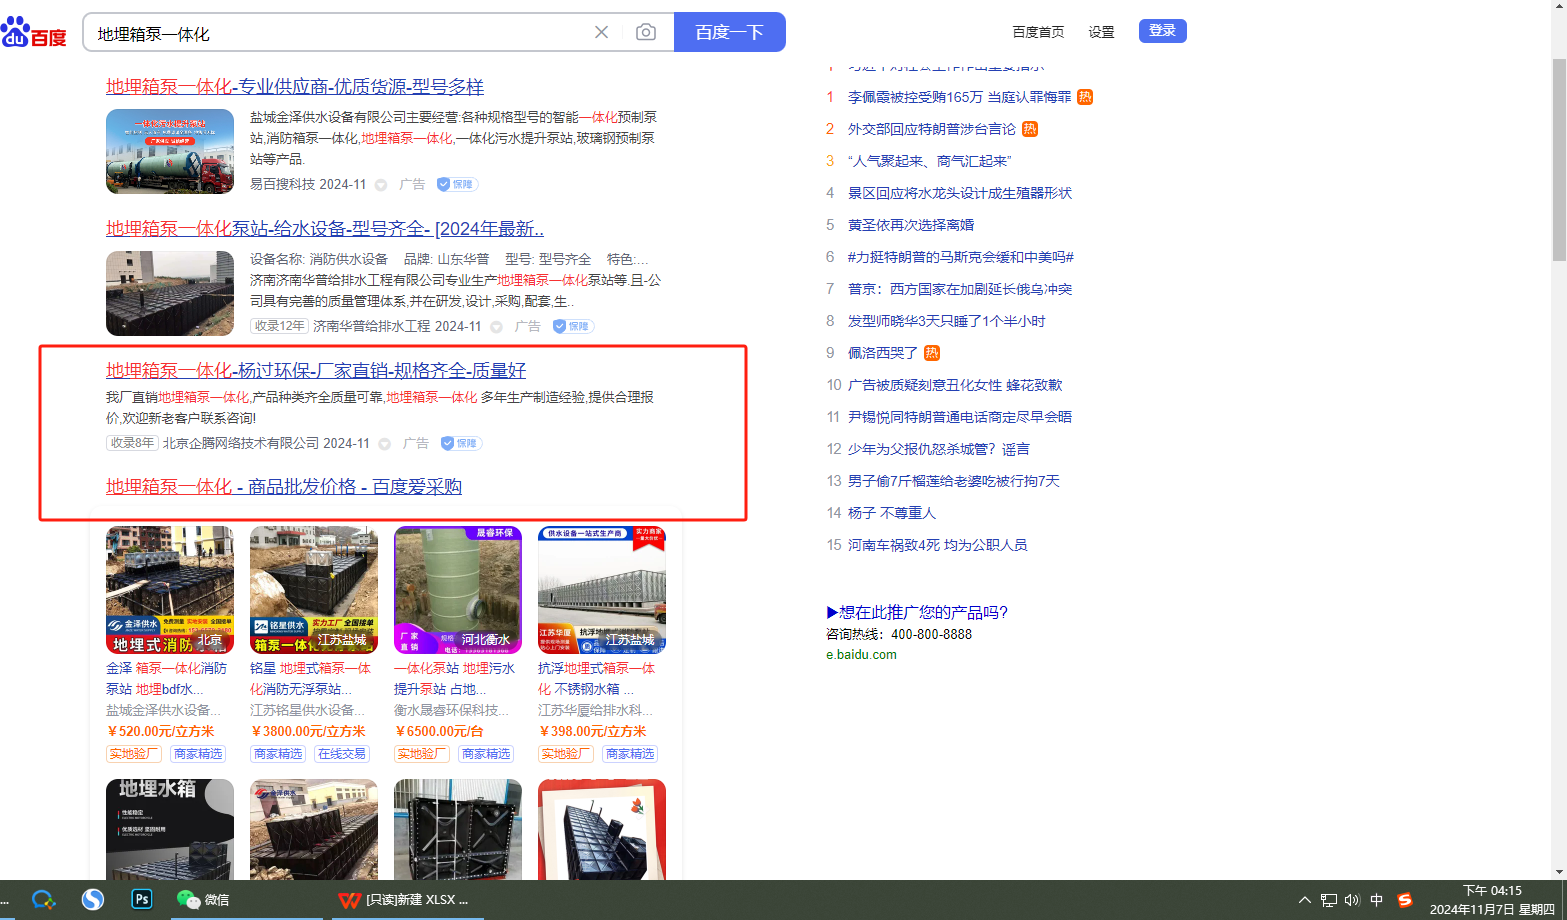The image size is (1567, 920).
Task: Open hot search 黄圣依再次选择离婚
Action: point(911,225)
